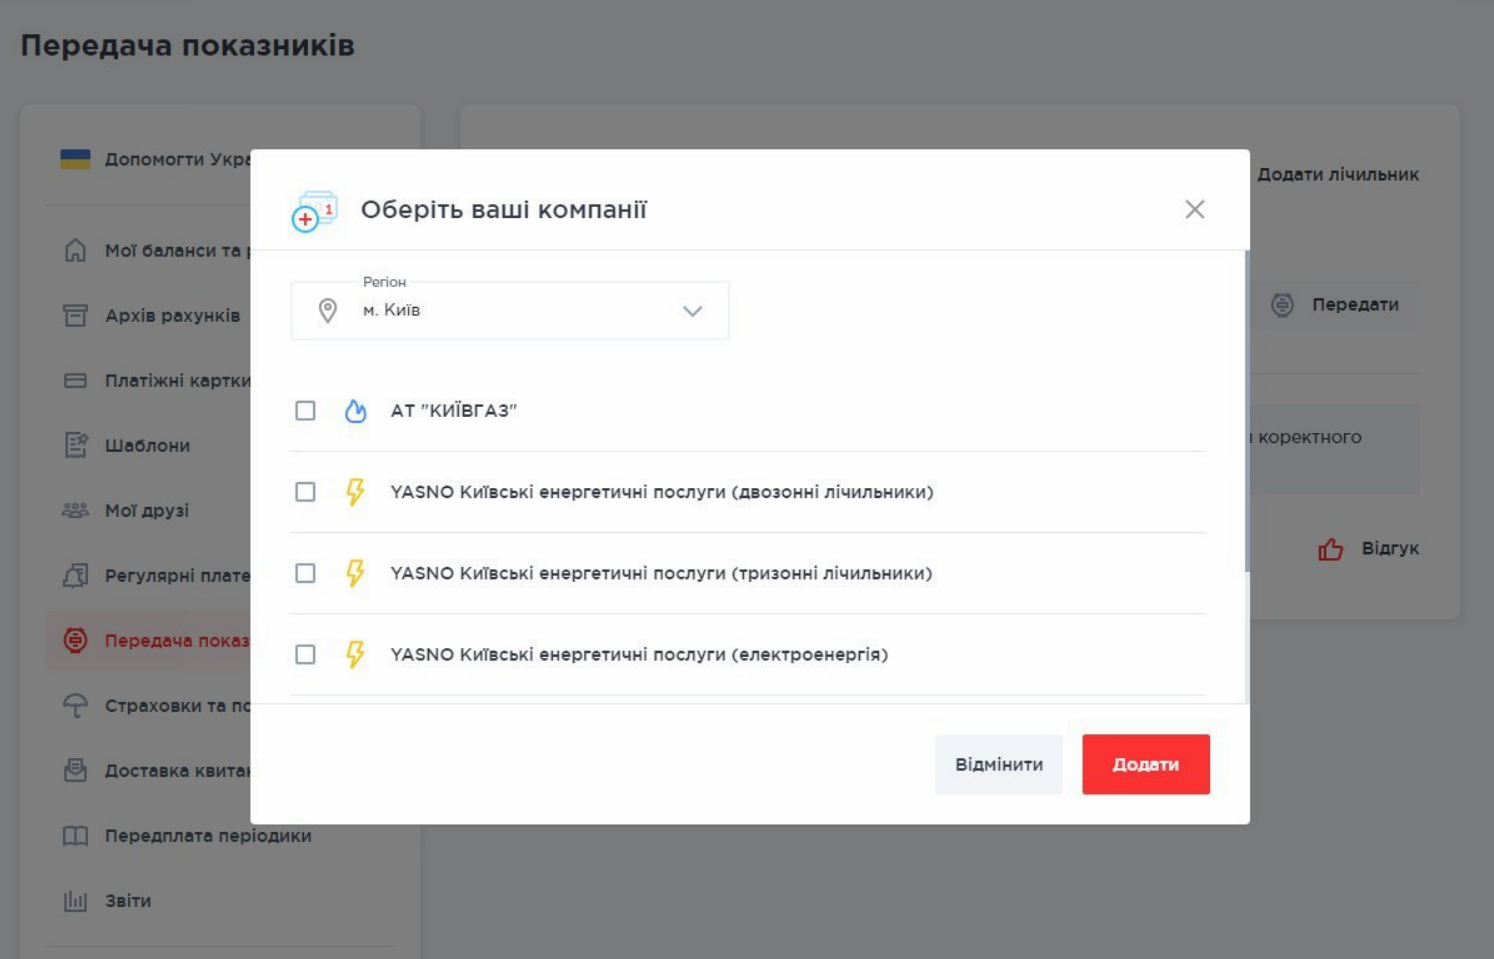
Task: Click lightning icon for тризонні лічильники row
Action: click(355, 573)
